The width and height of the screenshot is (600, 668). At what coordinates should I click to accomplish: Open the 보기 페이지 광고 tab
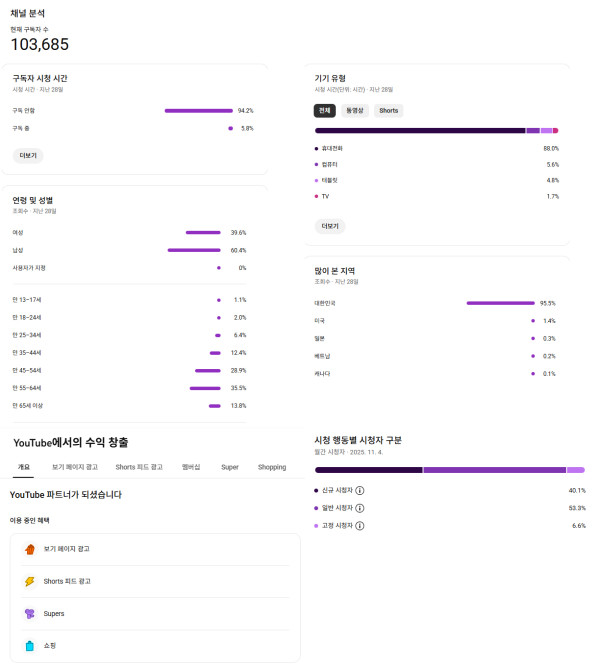[x=75, y=467]
